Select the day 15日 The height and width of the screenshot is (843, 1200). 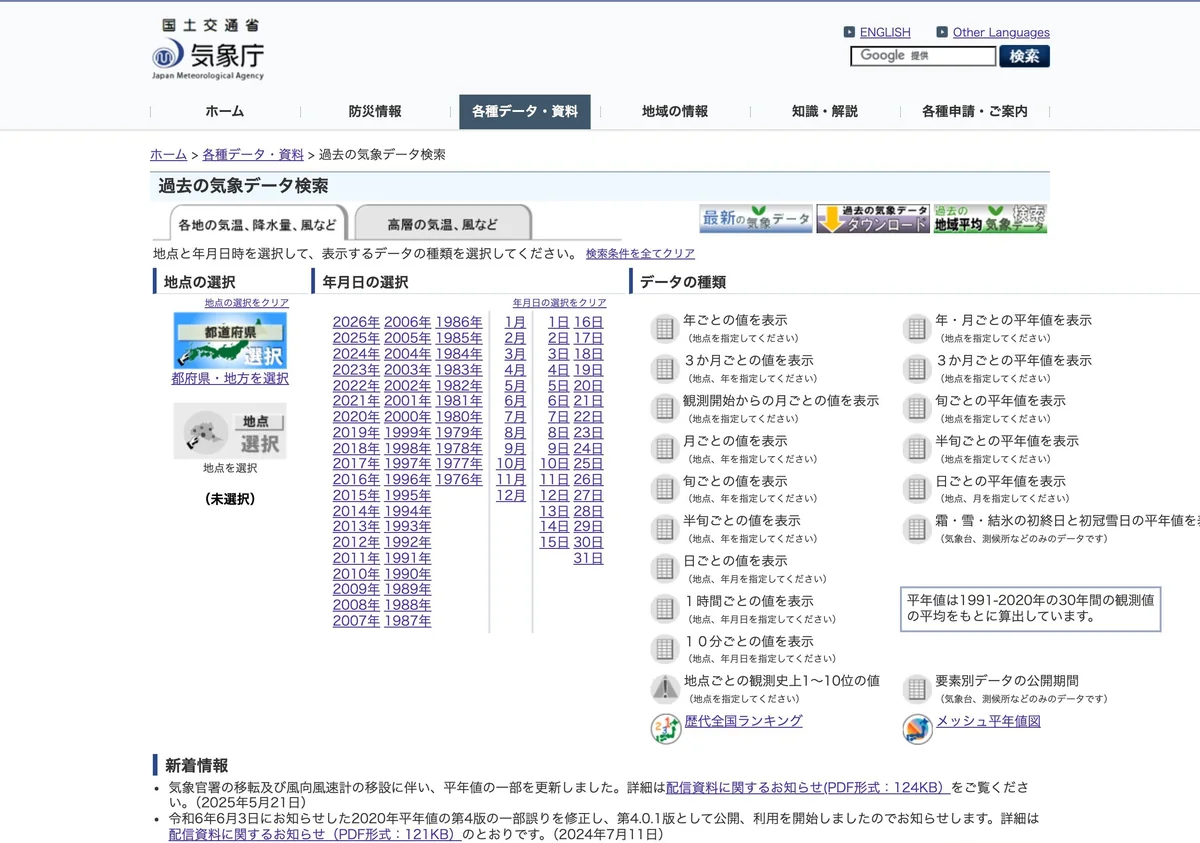[554, 542]
